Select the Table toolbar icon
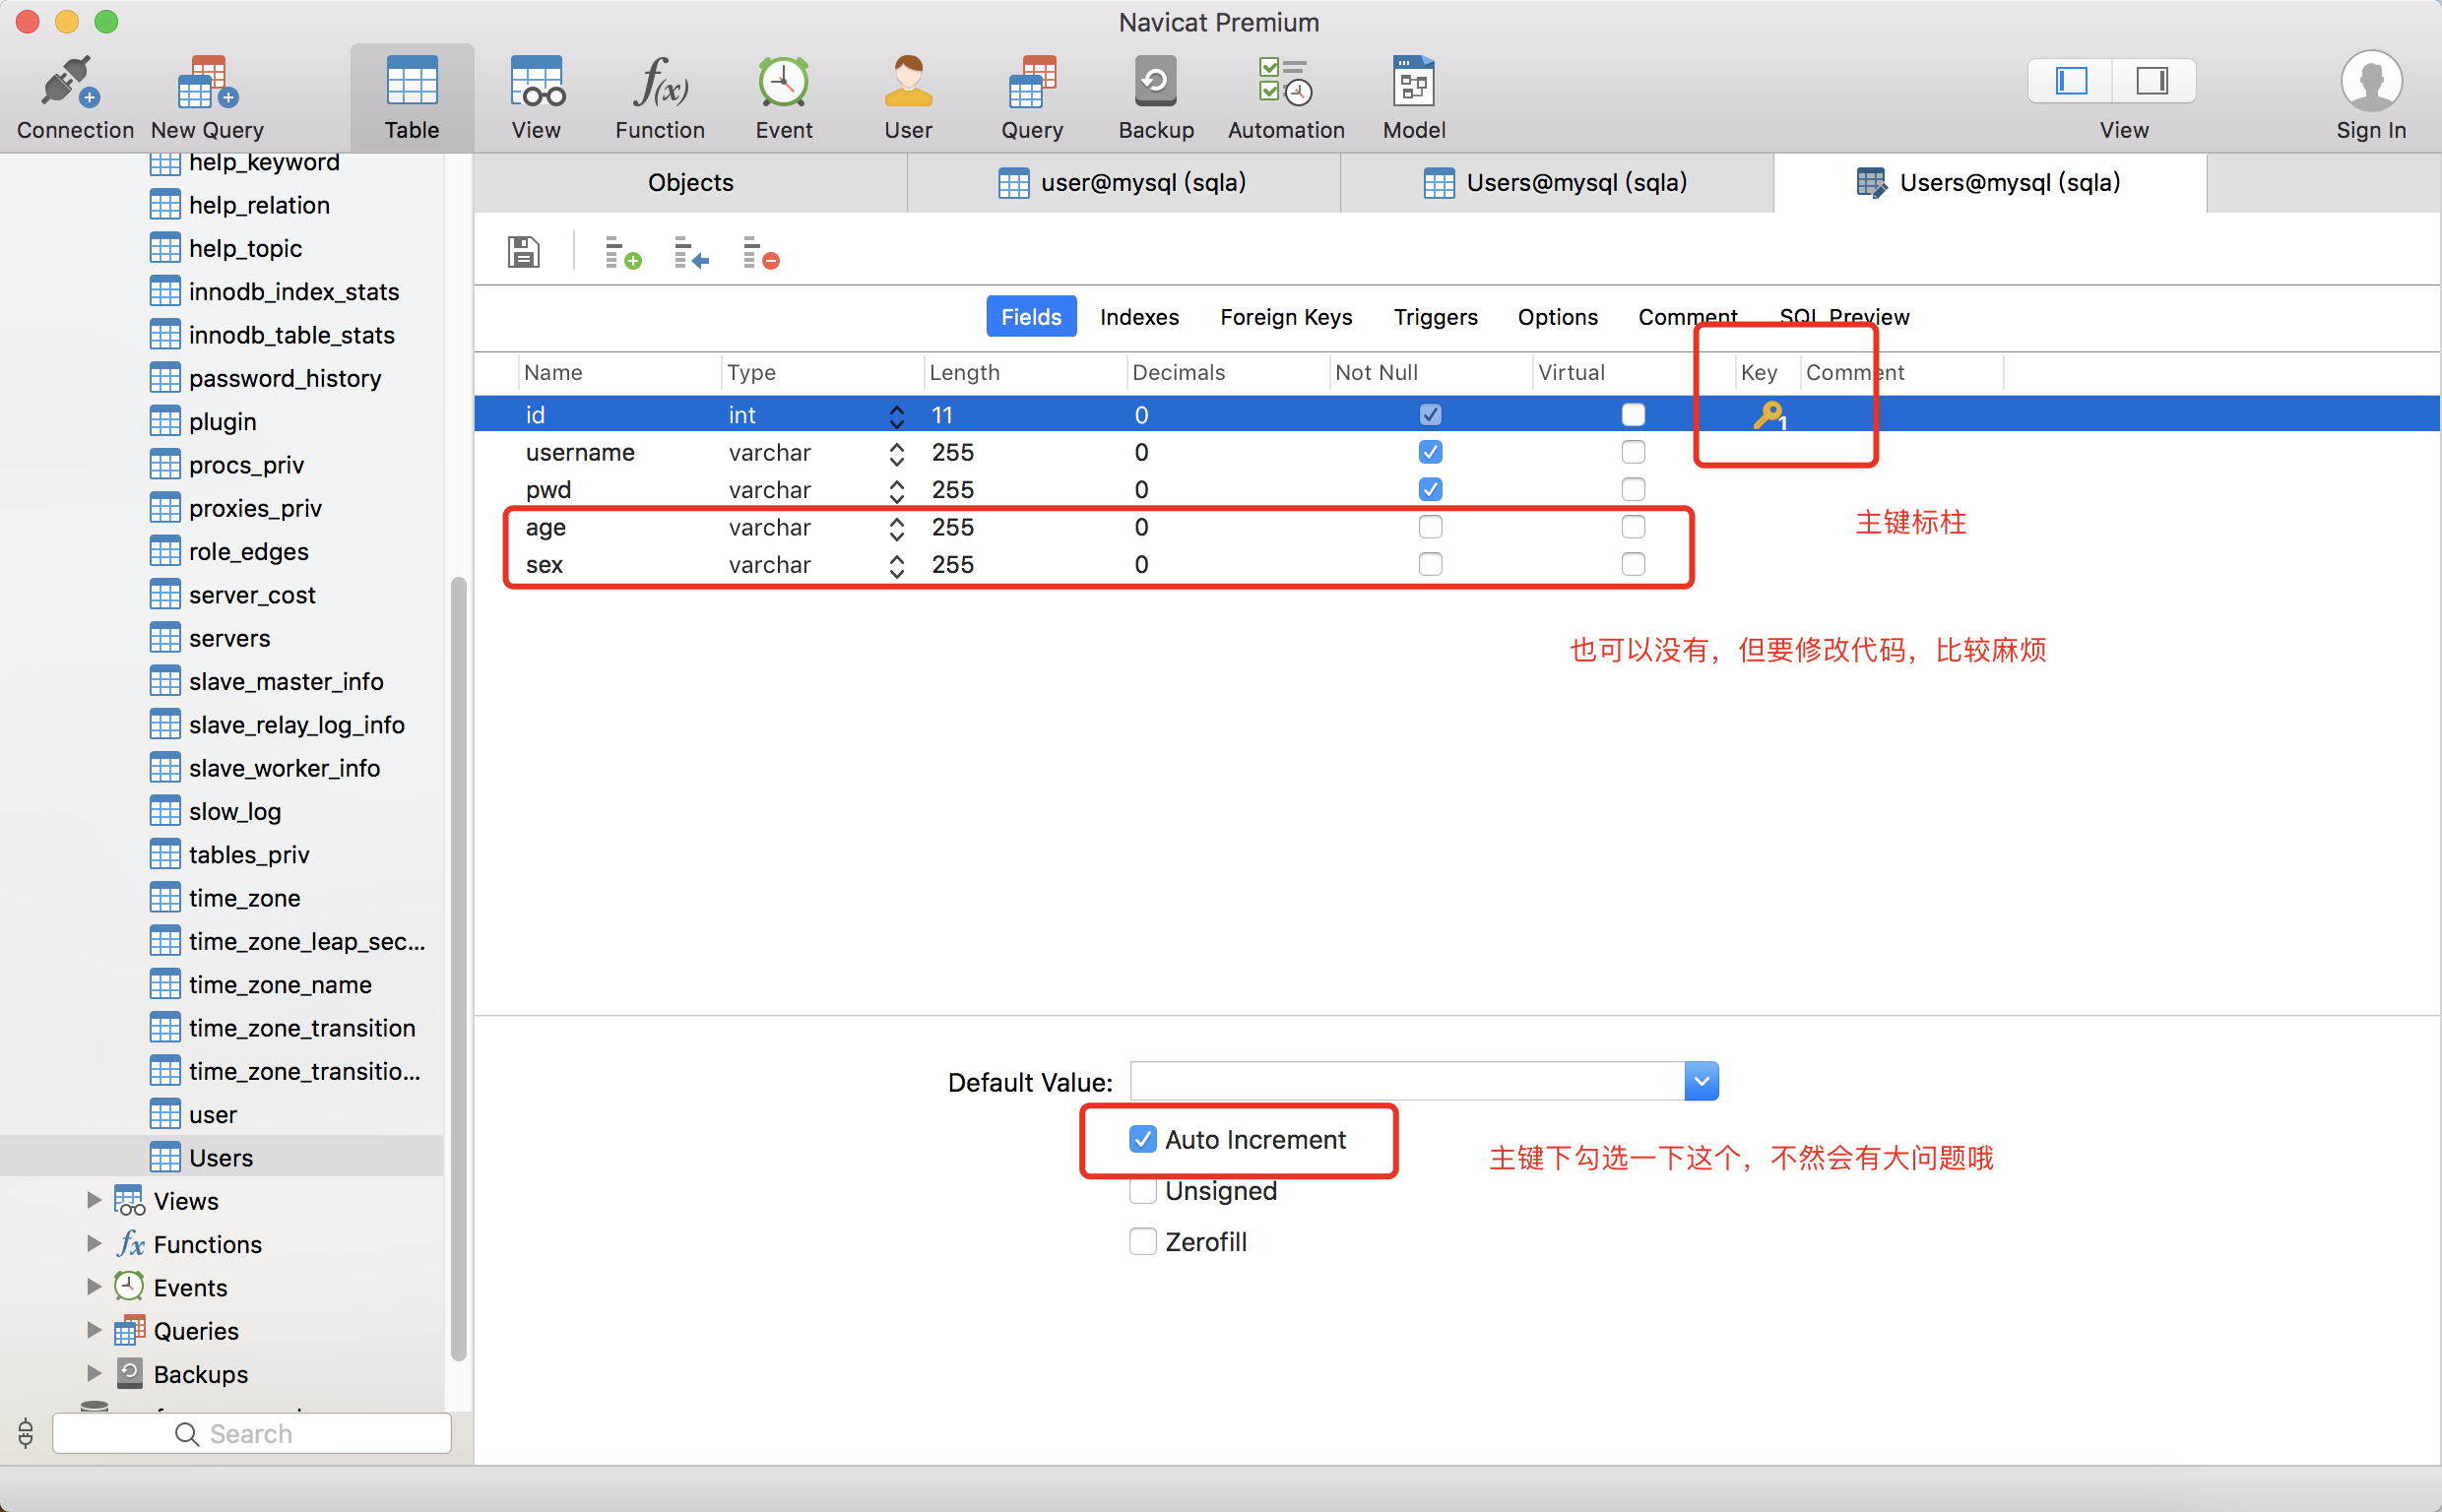The width and height of the screenshot is (2442, 1512). (x=412, y=82)
